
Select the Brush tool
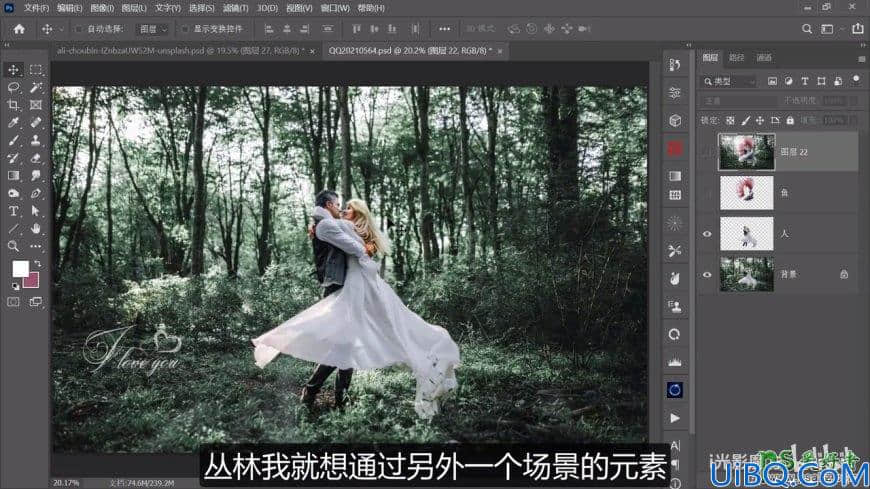(x=14, y=140)
